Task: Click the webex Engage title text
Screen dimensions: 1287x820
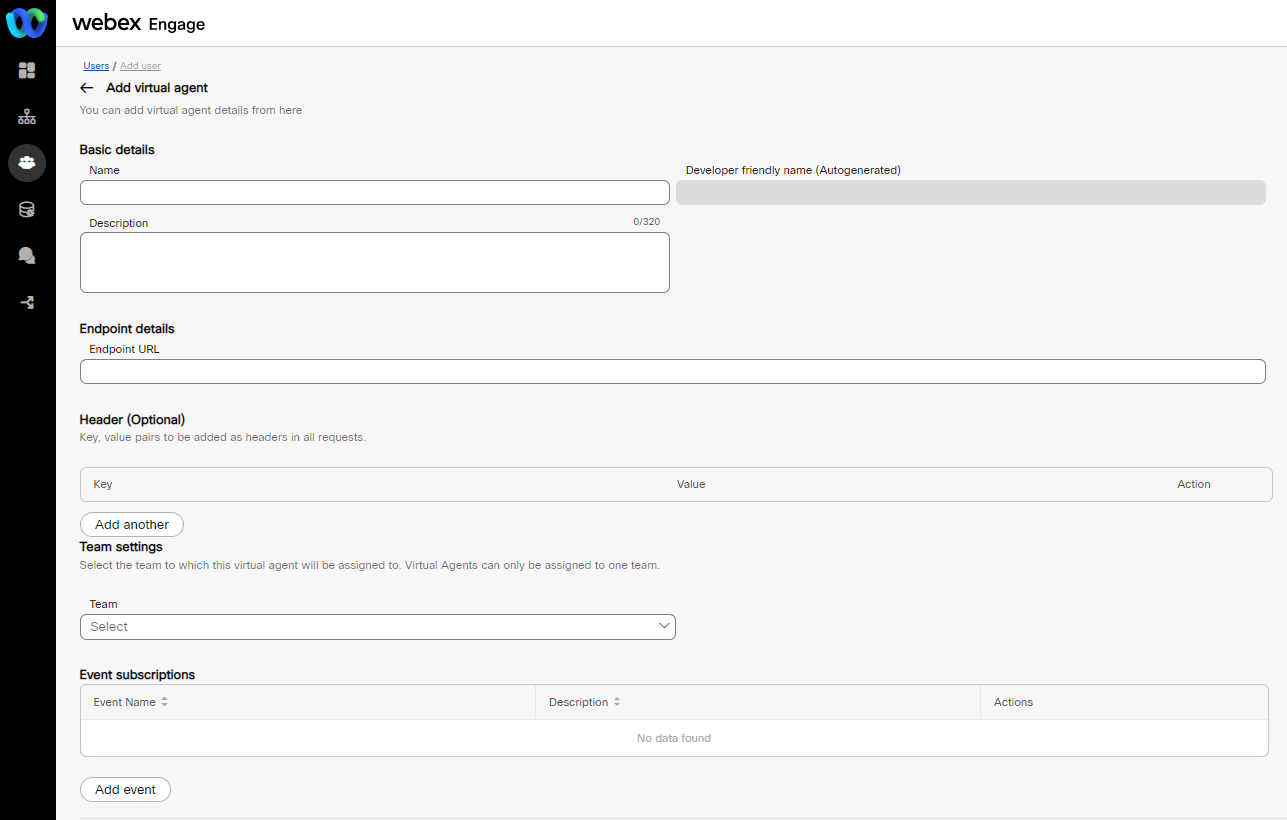Action: click(x=138, y=23)
